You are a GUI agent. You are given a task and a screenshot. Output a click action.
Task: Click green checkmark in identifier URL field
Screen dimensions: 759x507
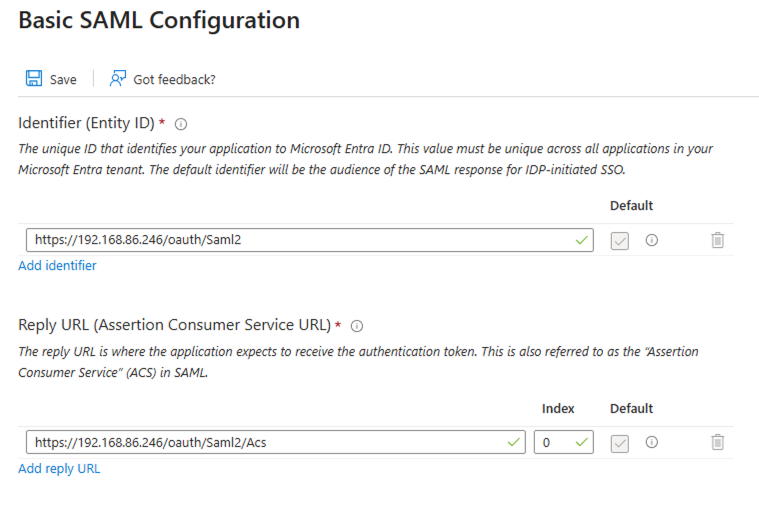[x=582, y=240]
